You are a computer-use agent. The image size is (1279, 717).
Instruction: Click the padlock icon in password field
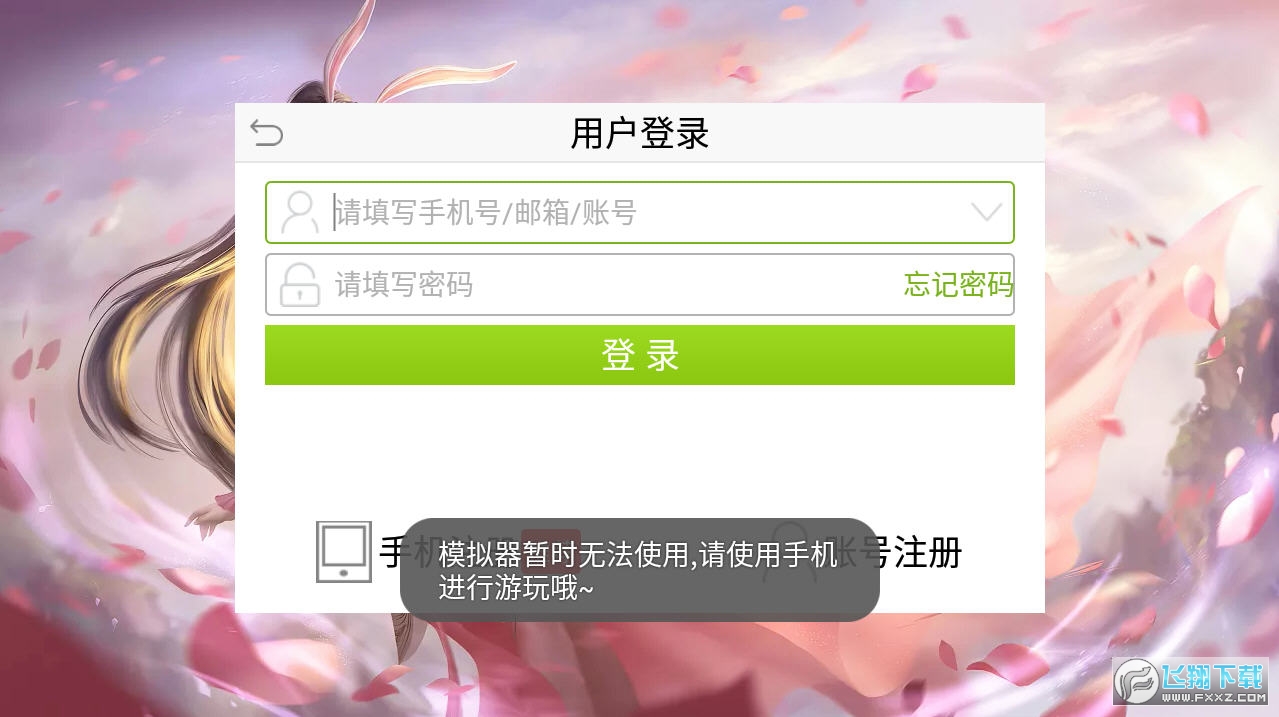coord(299,284)
